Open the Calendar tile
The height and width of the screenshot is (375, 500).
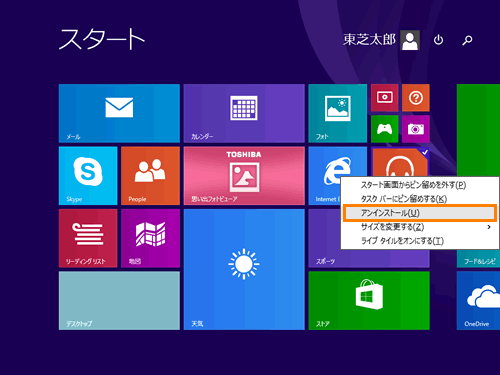pos(244,113)
